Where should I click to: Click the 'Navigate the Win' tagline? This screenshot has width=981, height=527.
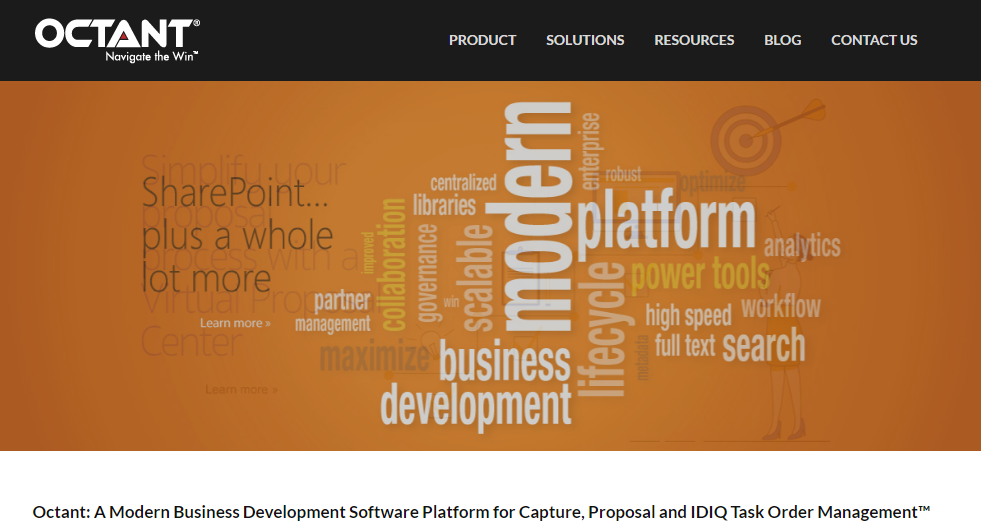coord(151,56)
